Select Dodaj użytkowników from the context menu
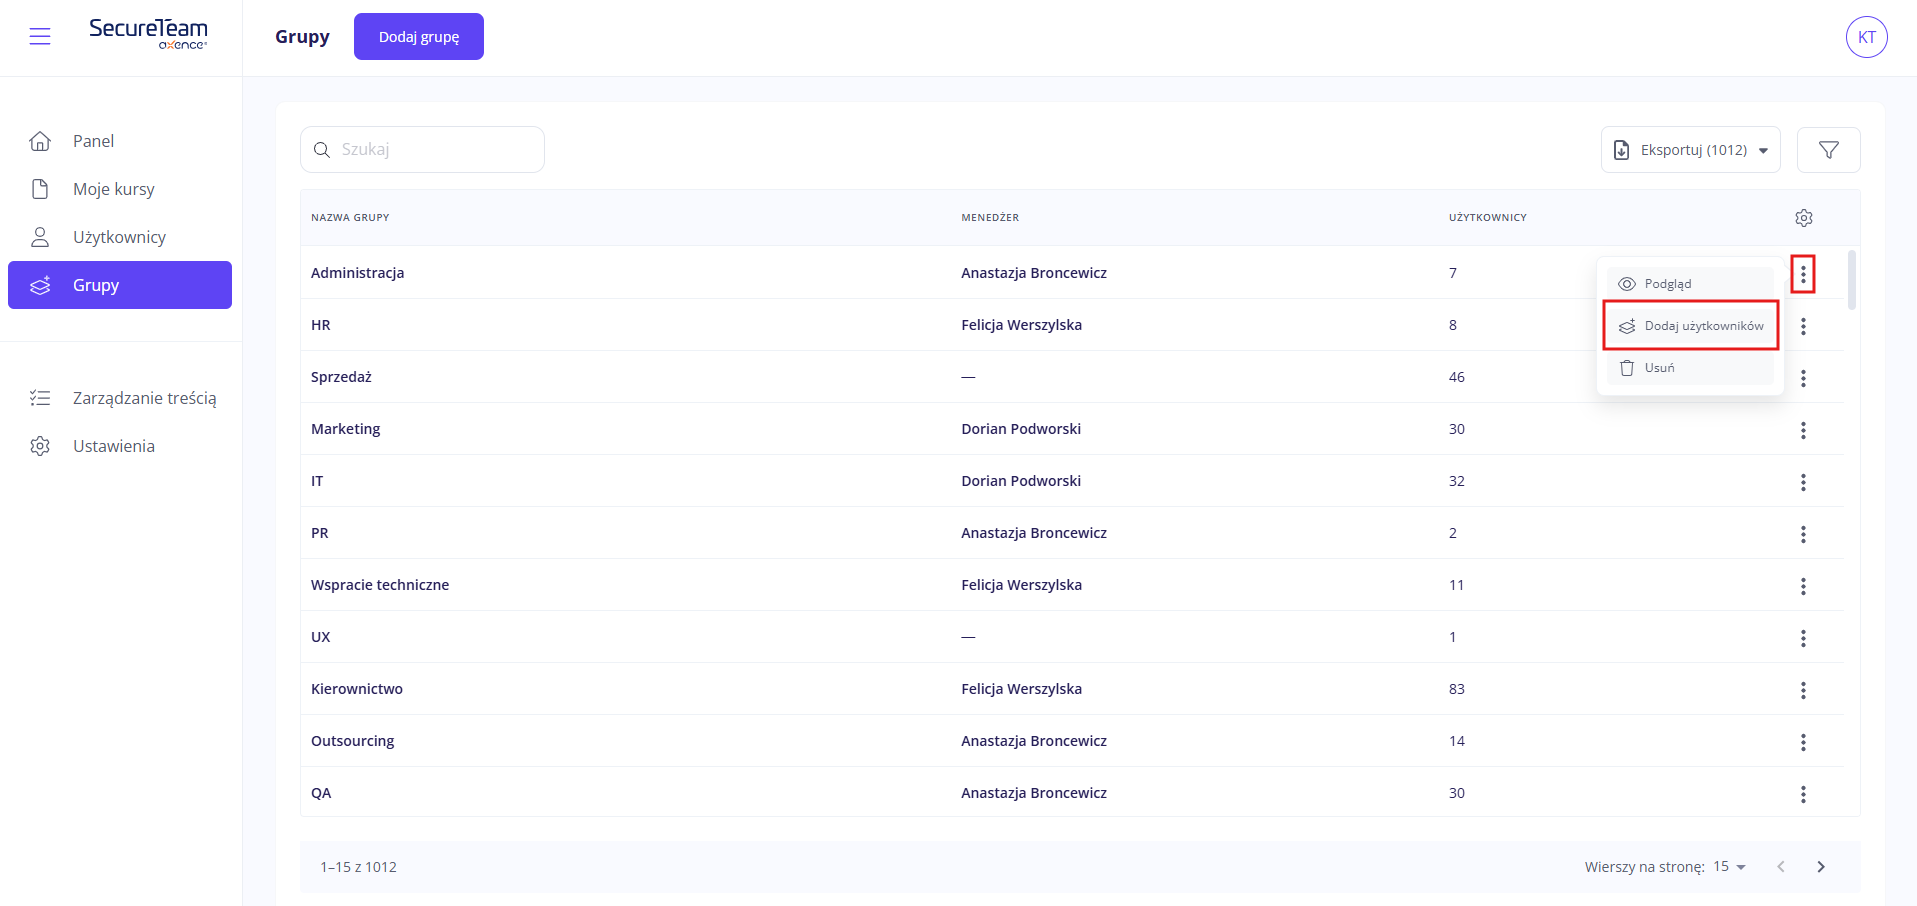 click(x=1691, y=326)
